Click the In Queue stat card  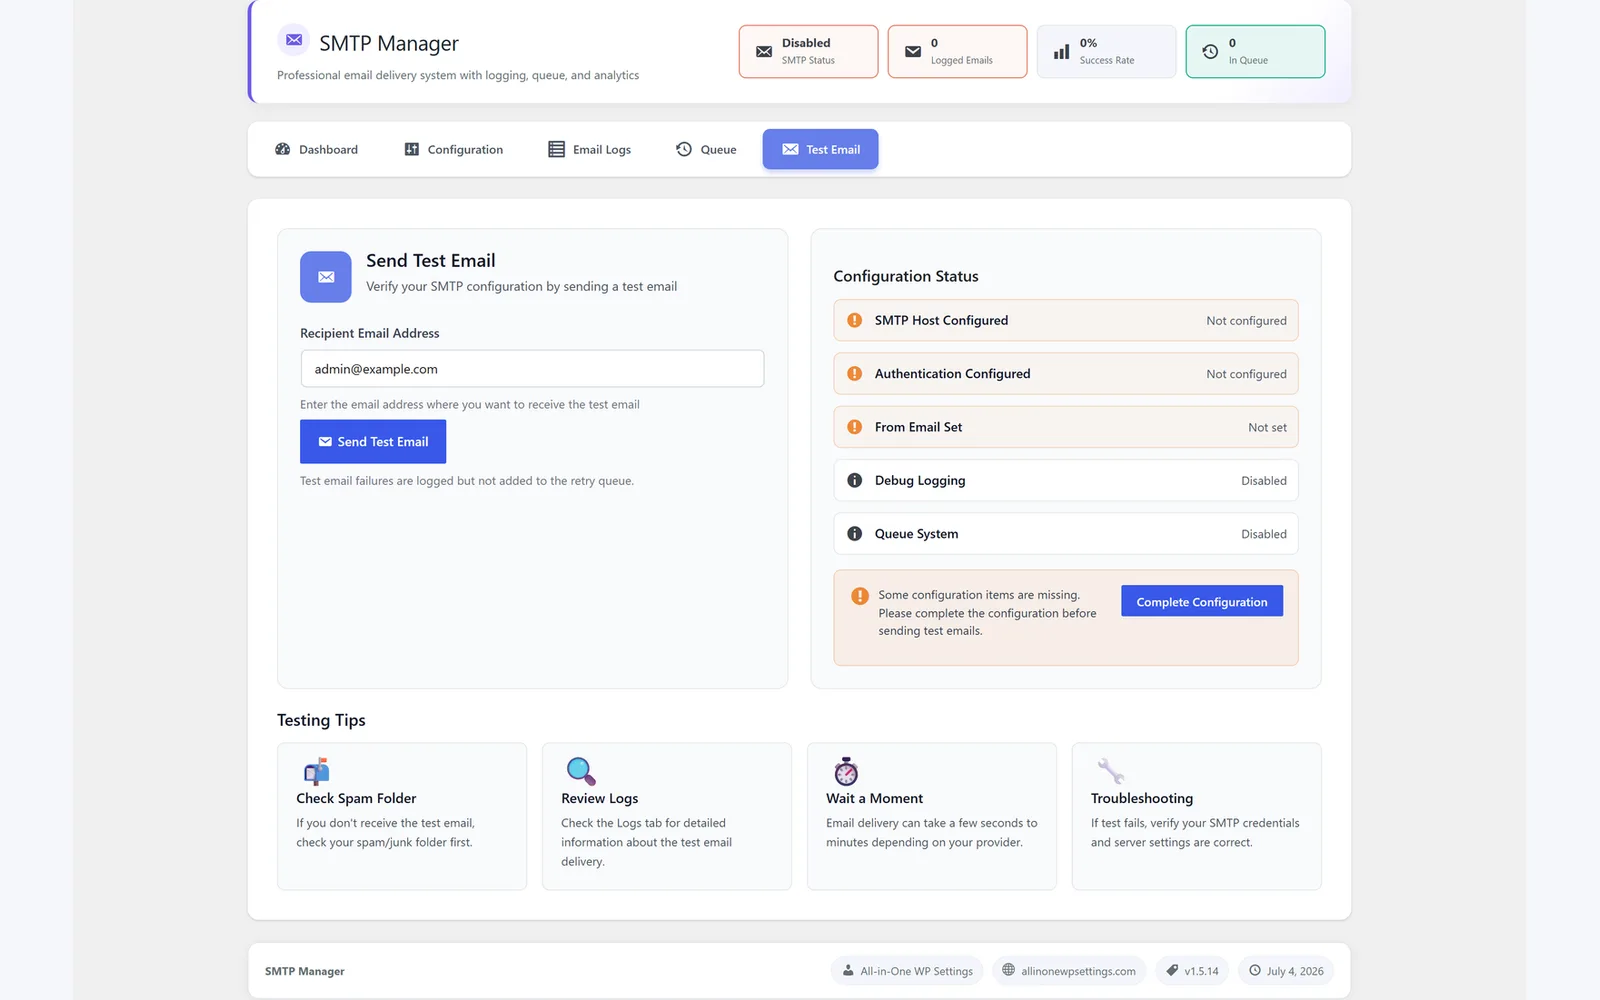(x=1255, y=51)
